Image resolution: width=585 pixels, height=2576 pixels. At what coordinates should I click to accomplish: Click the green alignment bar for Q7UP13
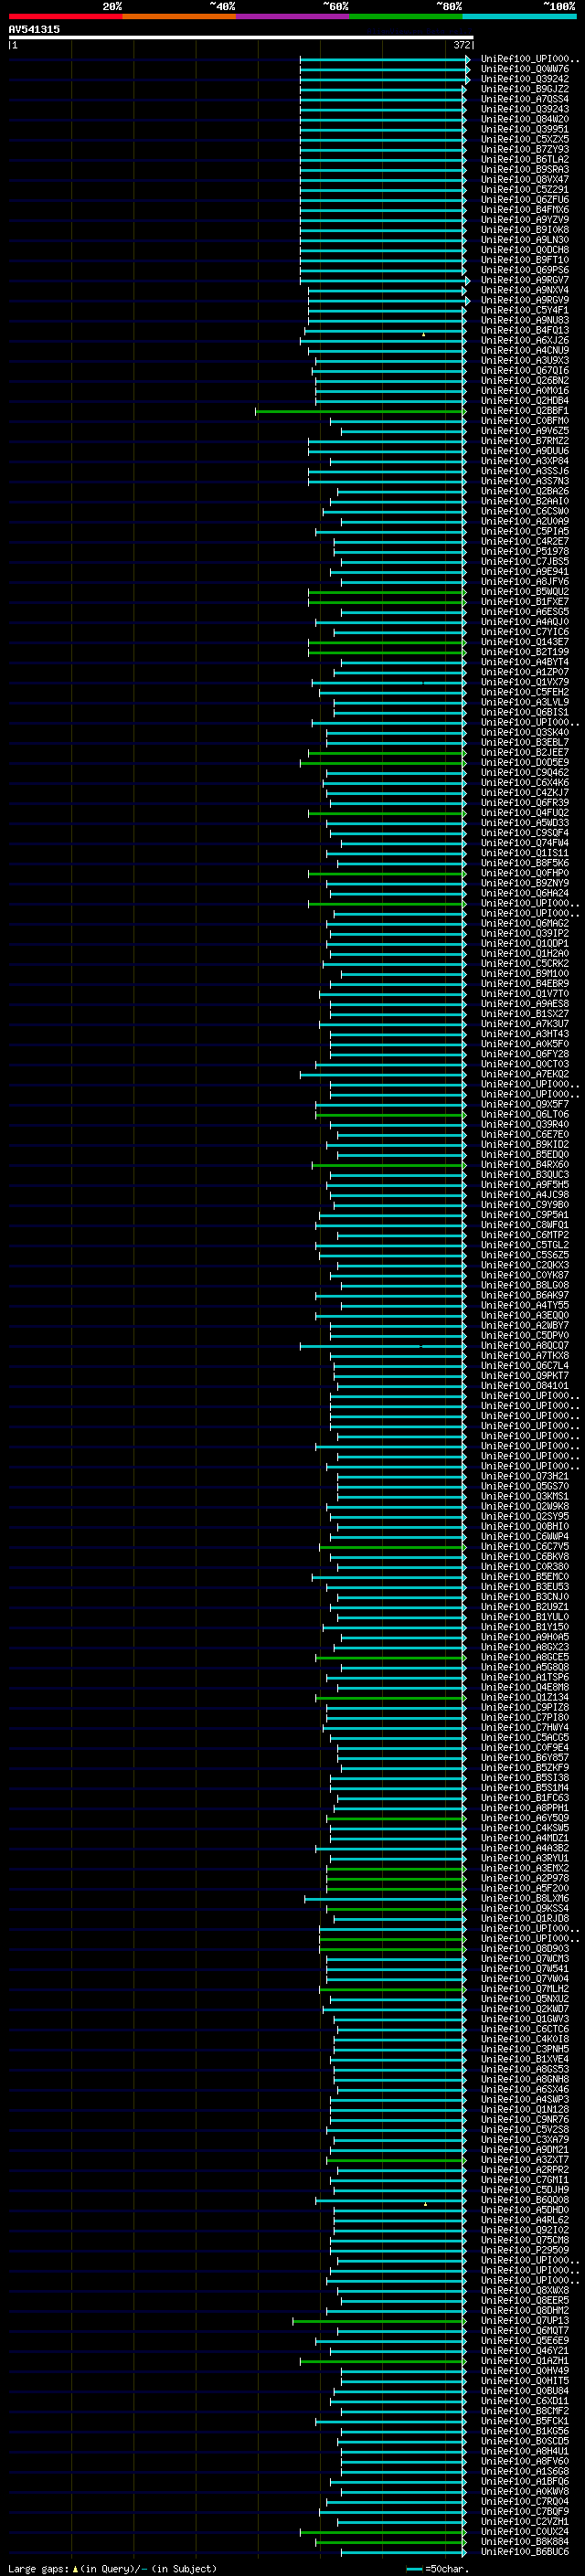pos(379,2321)
